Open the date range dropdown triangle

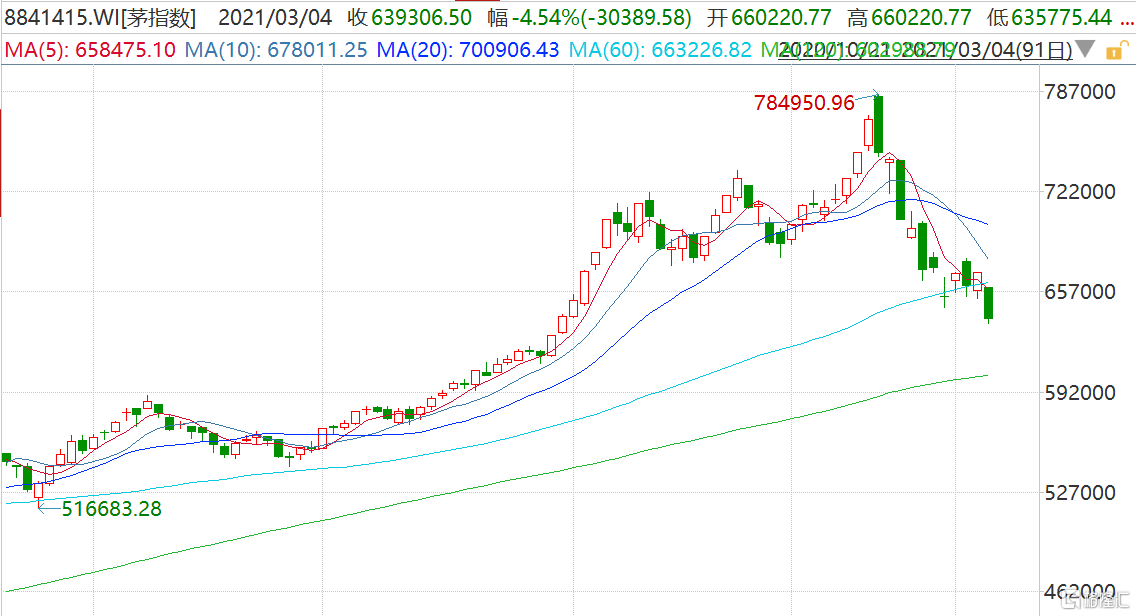click(1085, 49)
